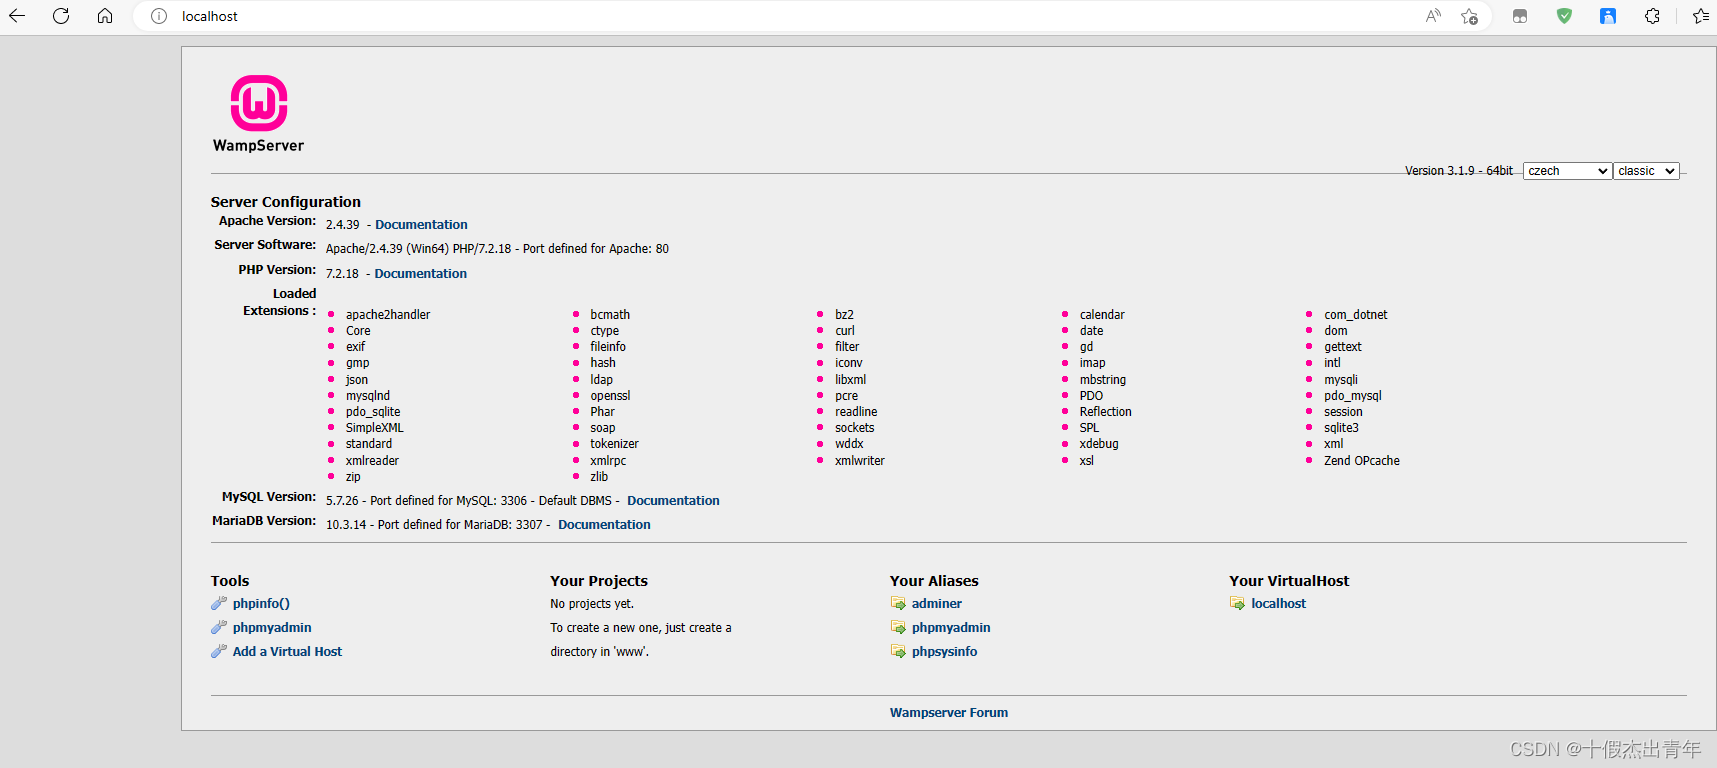Screen dimensions: 1717x768
Task: Open phpmyadmin under Tools
Action: click(x=272, y=627)
